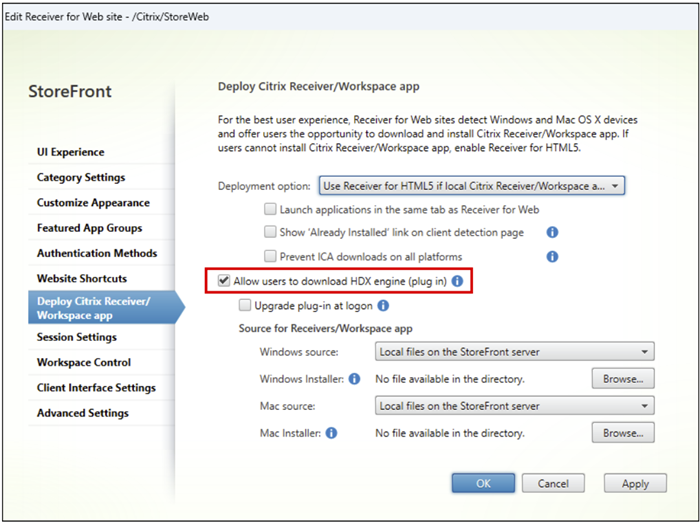Open UI Experience settings page
This screenshot has height=523, width=700.
tap(71, 152)
